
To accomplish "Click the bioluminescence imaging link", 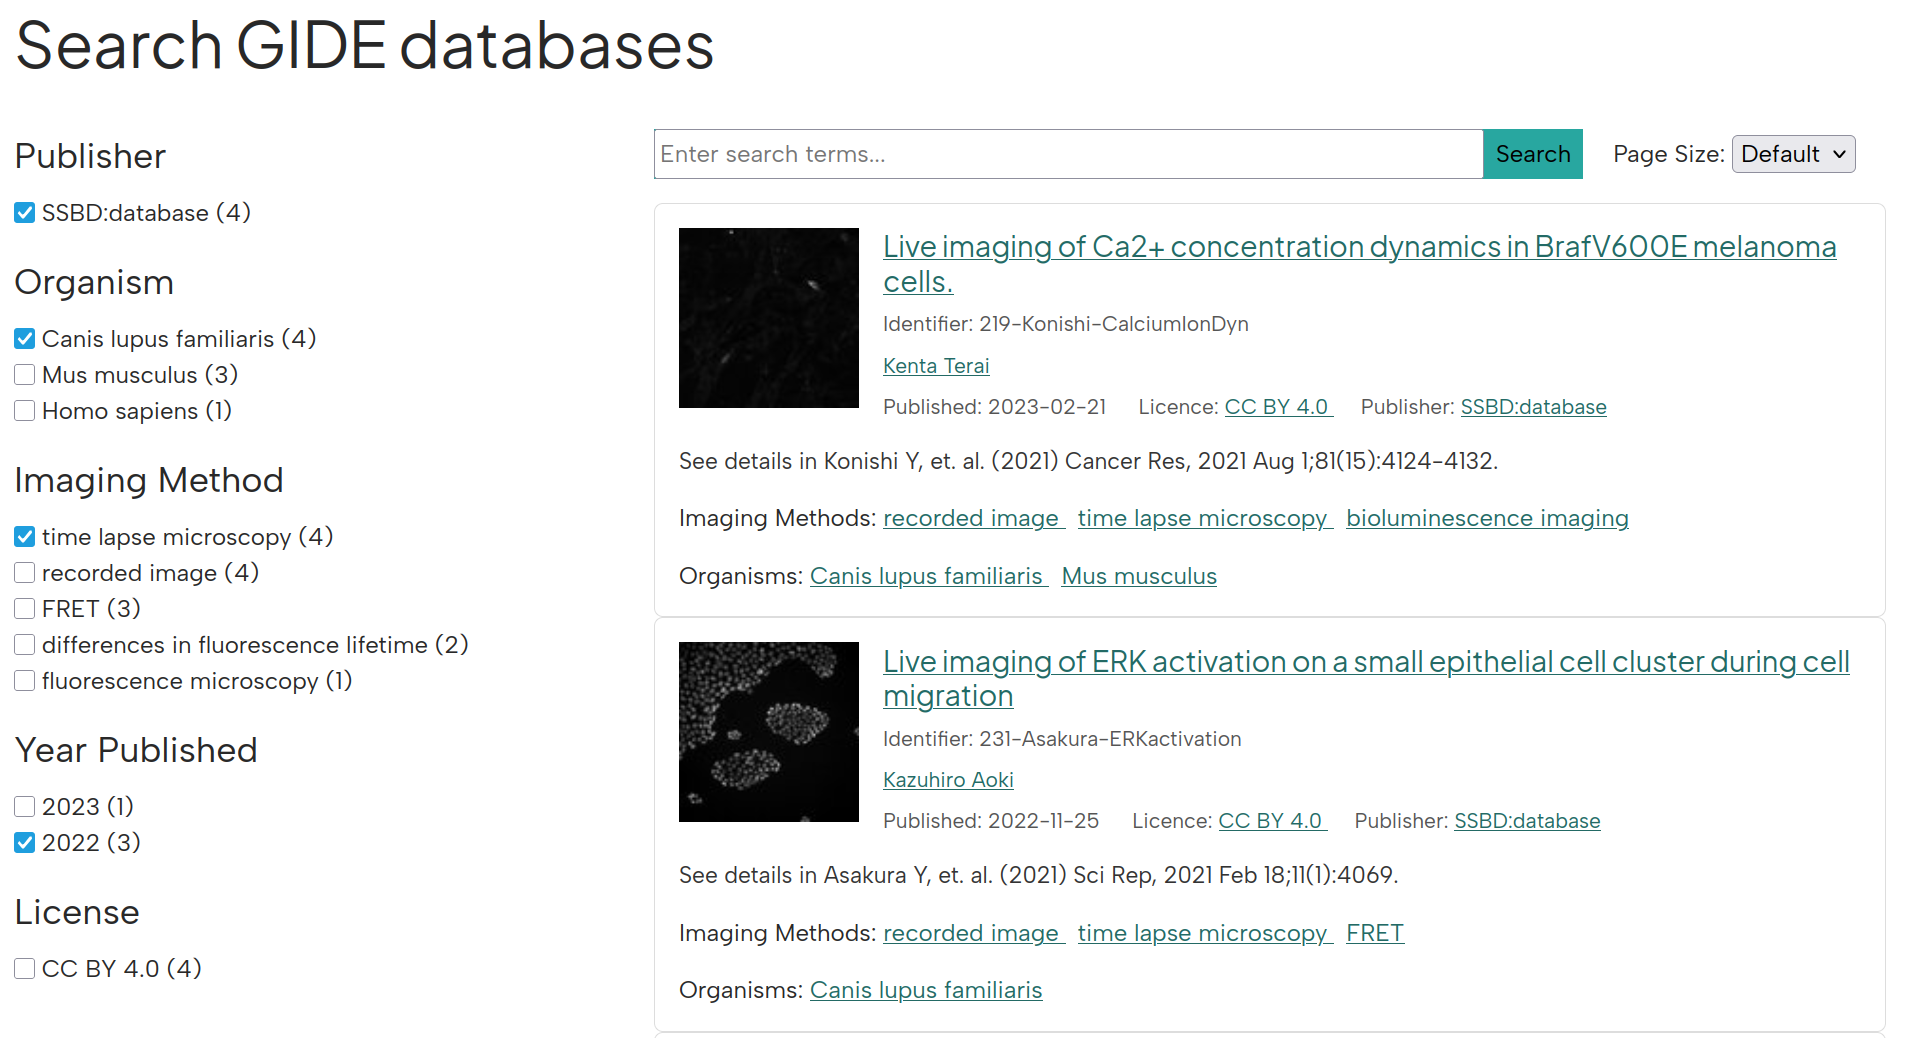I will [1487, 518].
